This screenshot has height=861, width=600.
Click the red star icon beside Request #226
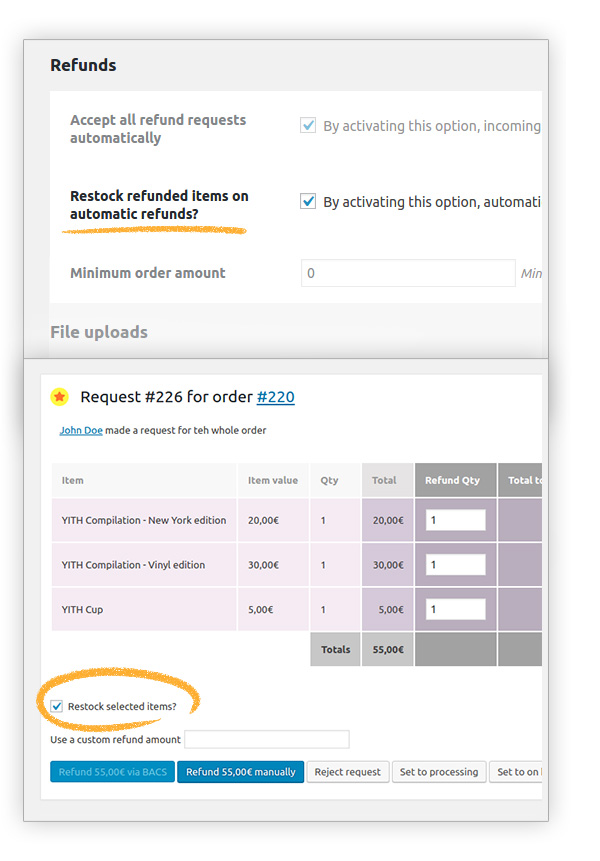pos(60,397)
